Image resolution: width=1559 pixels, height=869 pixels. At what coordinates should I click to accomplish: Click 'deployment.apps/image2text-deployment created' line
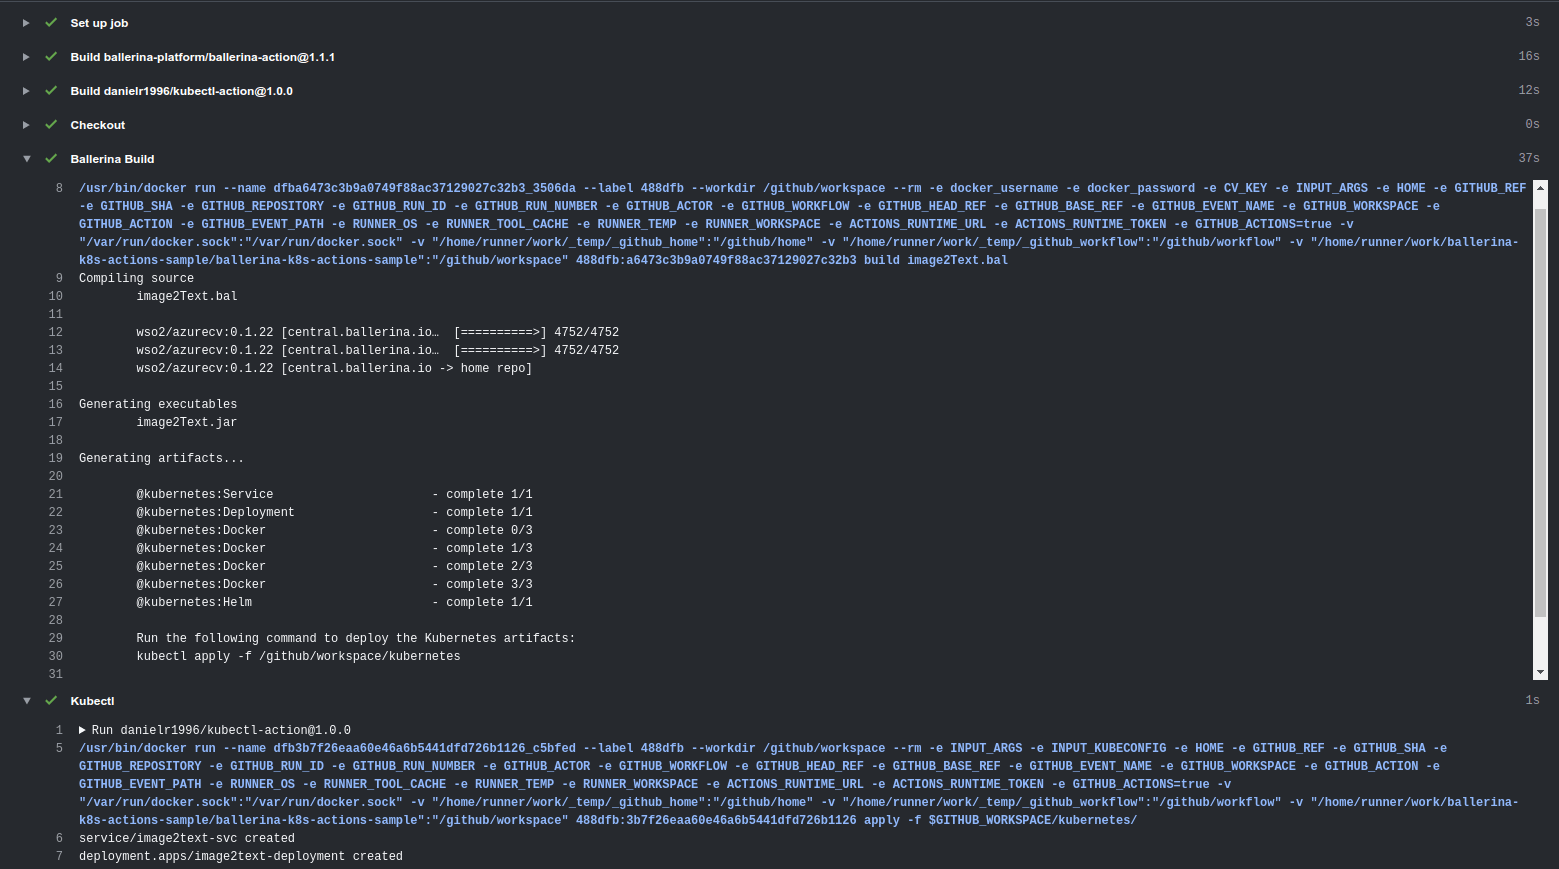pos(241,856)
